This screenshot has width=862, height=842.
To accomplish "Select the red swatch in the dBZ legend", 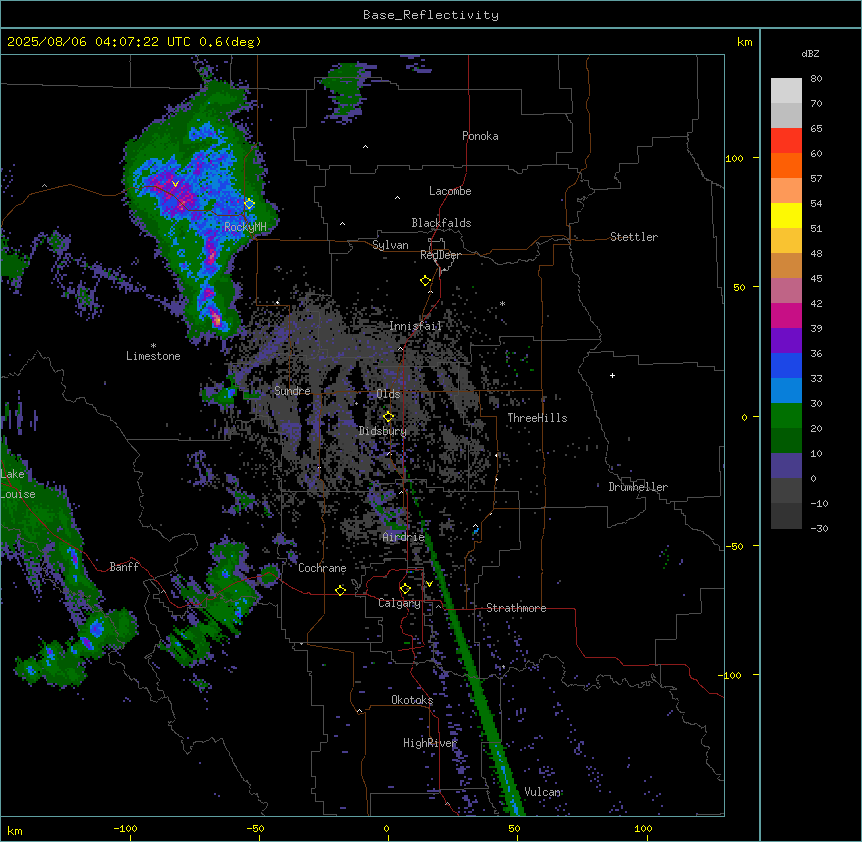I will pos(786,141).
